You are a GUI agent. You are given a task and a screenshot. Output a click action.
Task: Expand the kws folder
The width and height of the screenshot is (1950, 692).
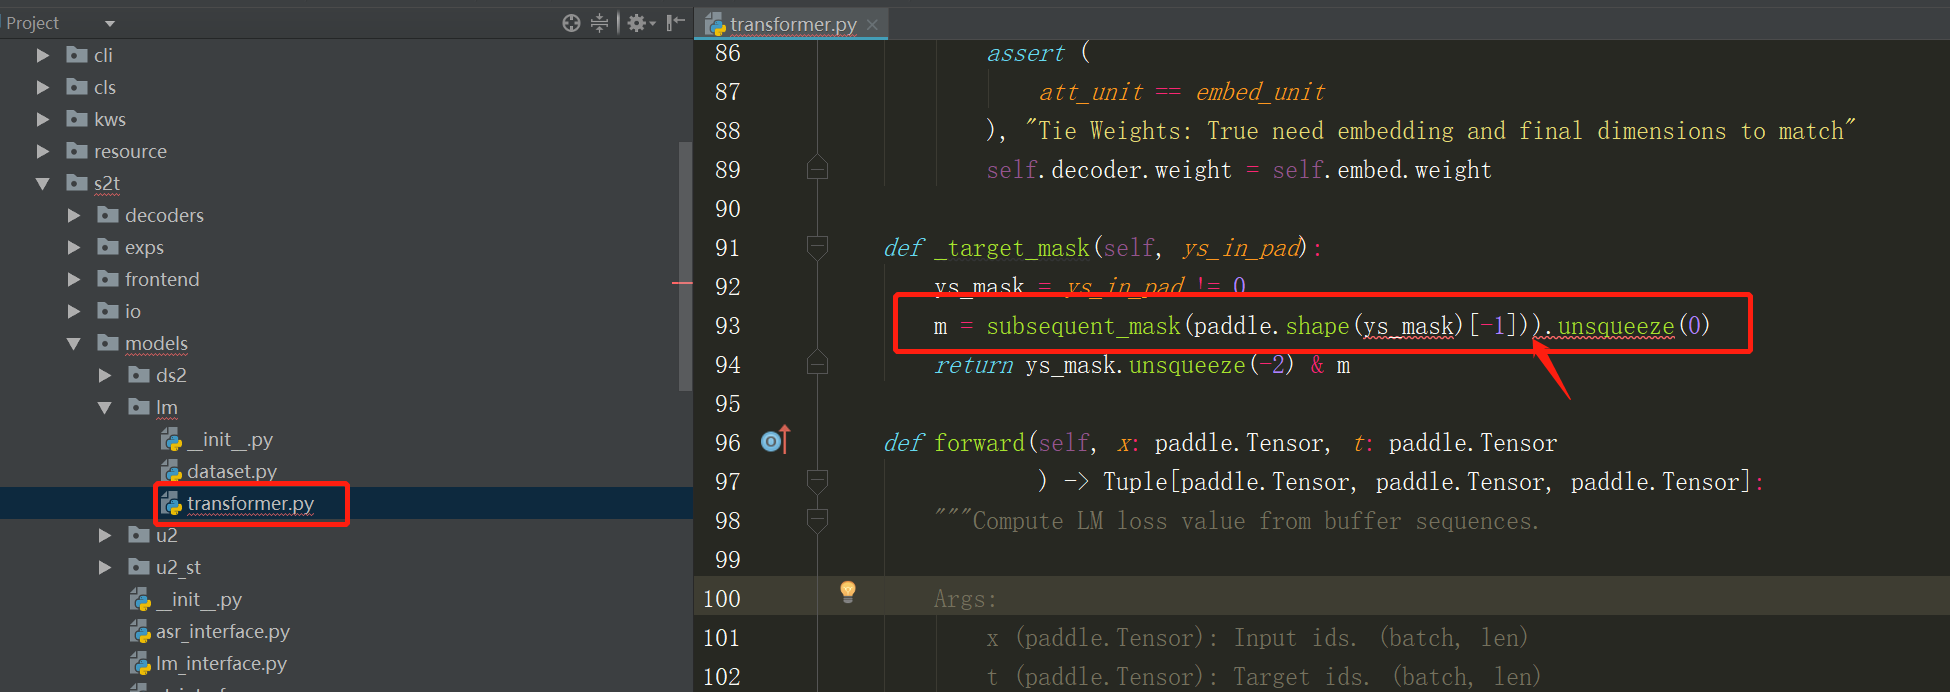coord(43,119)
